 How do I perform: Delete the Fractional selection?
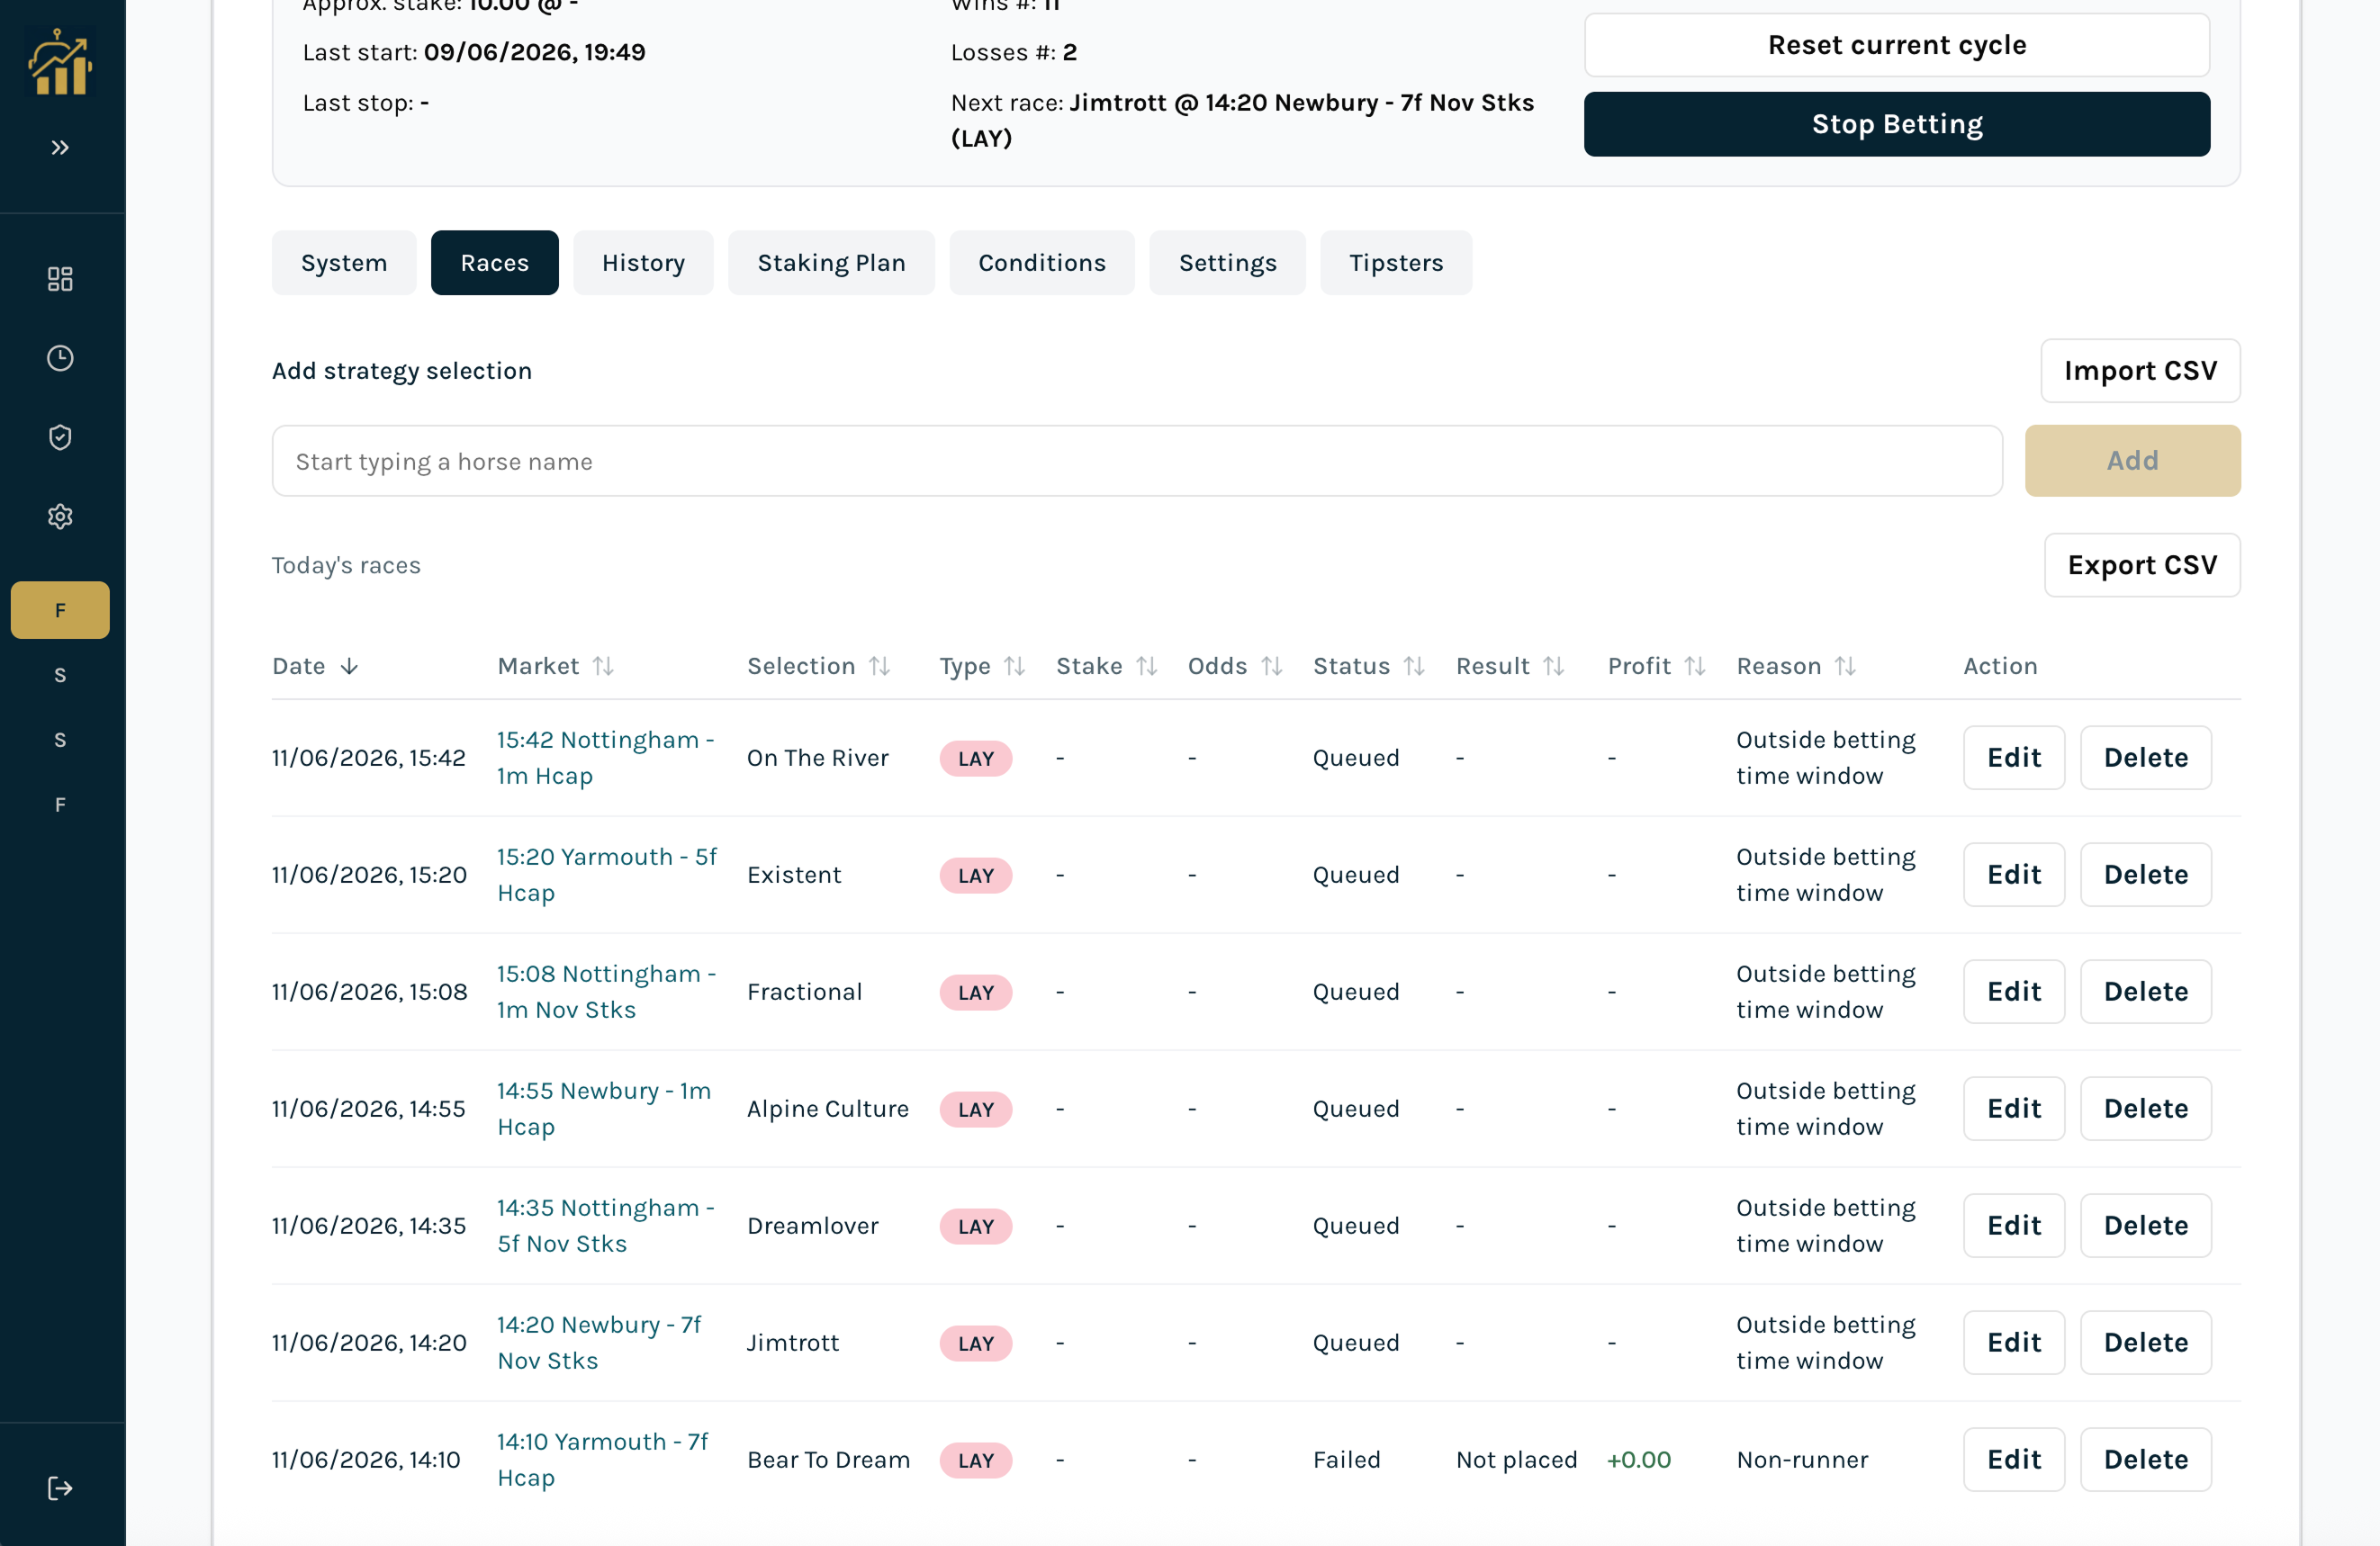pos(2146,992)
